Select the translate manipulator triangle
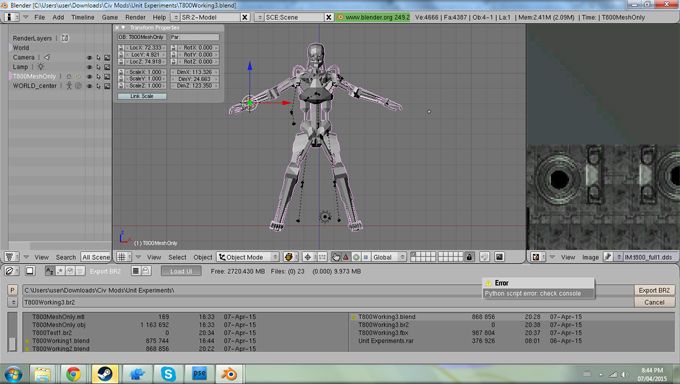 point(346,257)
